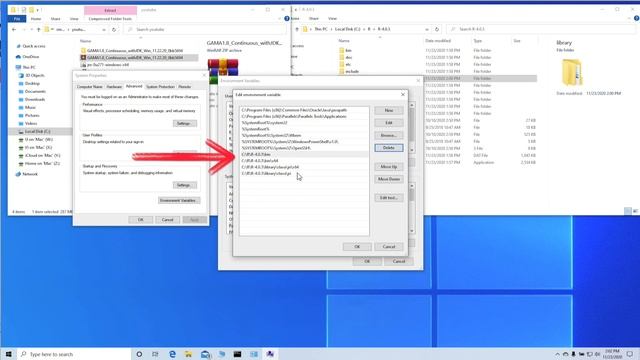640x360 pixels.
Task: Open File Explorer from taskbar
Action: tap(189, 354)
